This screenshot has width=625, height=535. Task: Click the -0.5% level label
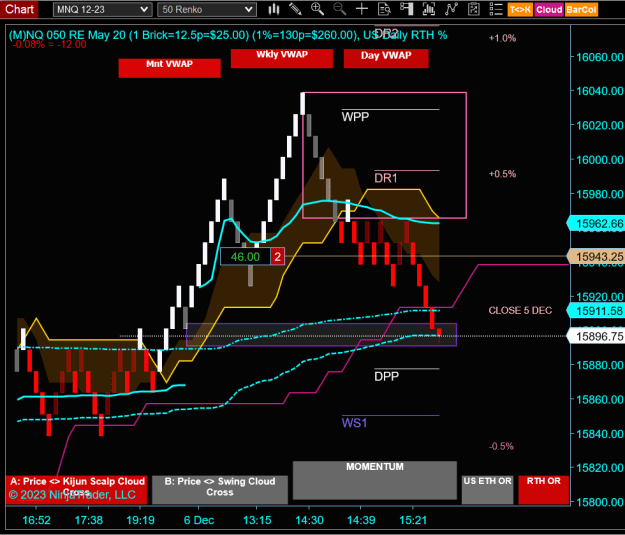(x=501, y=446)
